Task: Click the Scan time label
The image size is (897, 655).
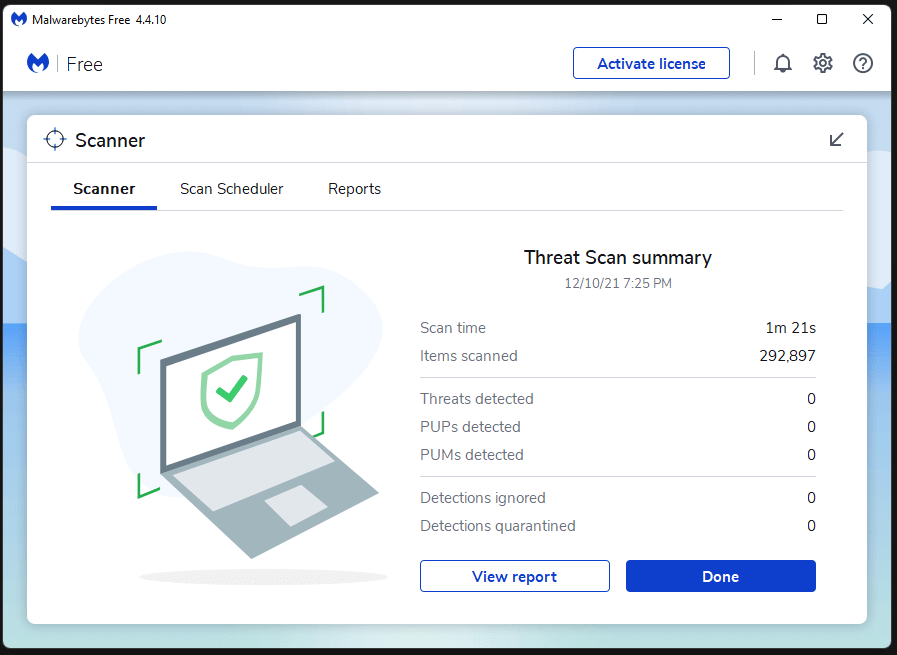Action: pos(453,328)
